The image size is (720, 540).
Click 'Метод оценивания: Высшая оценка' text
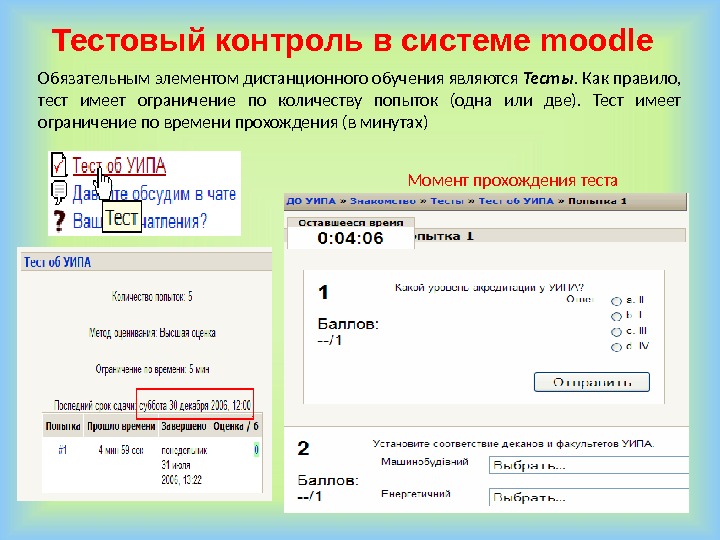pos(152,333)
